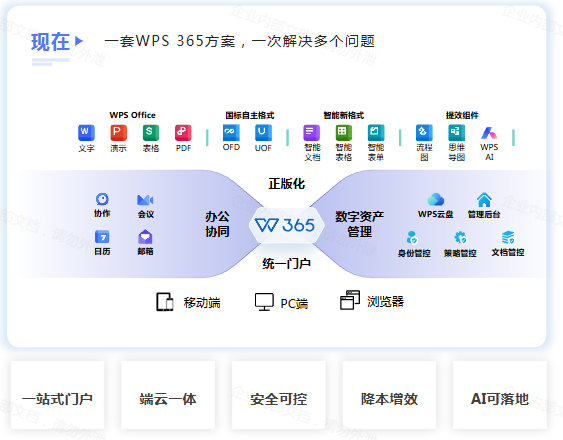Click the WPS 文字 Writer icon
The height and width of the screenshot is (440, 563).
point(87,133)
